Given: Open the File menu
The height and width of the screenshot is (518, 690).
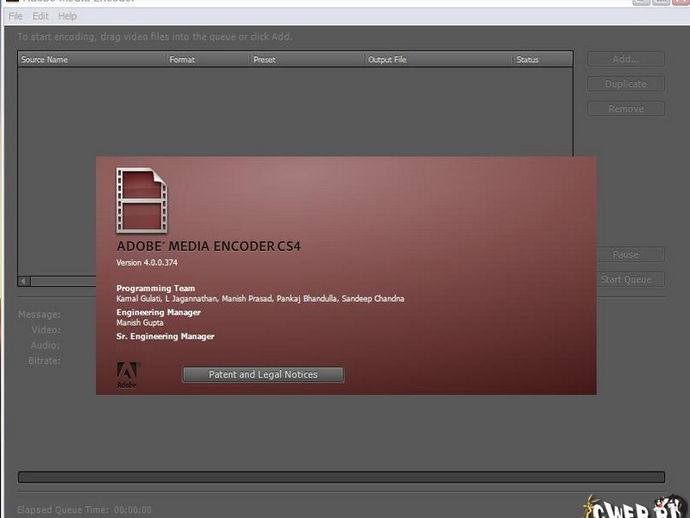Looking at the screenshot, I should 15,16.
